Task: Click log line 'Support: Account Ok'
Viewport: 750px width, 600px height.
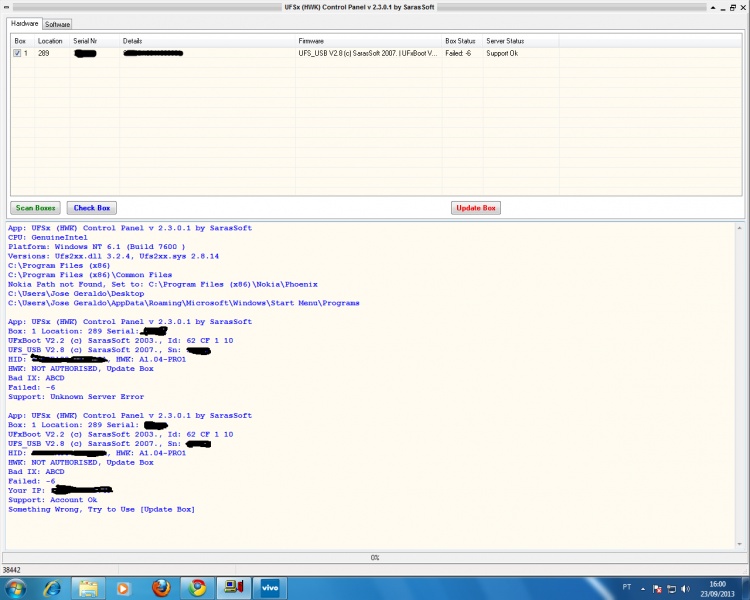Action: click(53, 500)
